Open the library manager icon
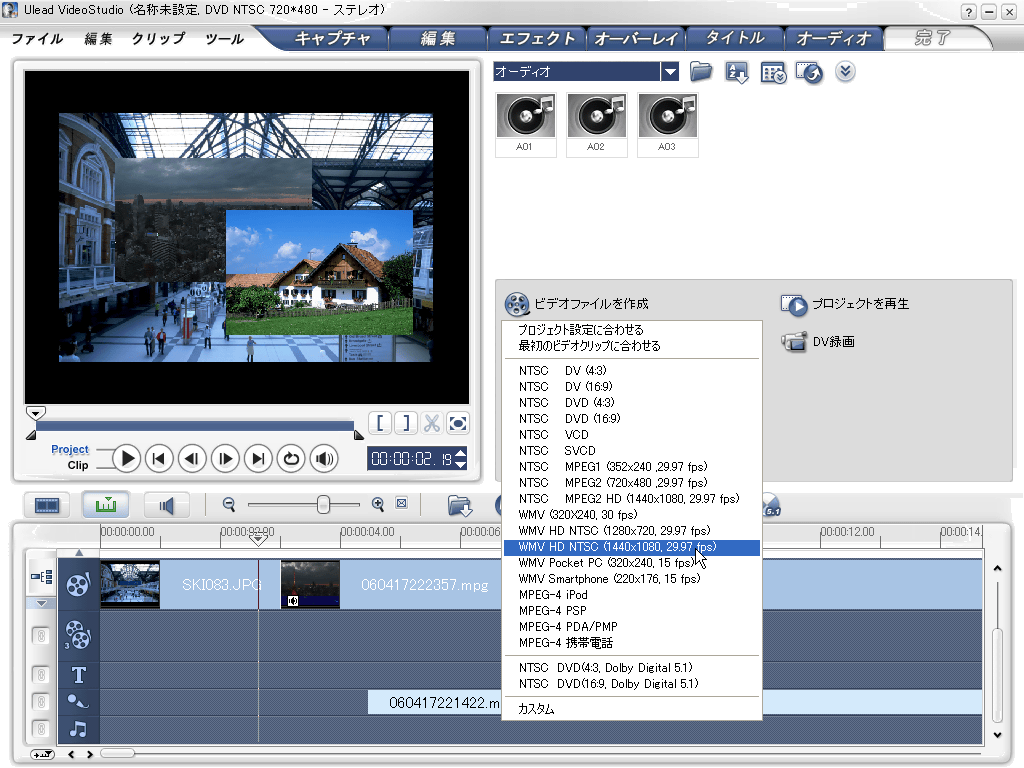 pyautogui.click(x=773, y=72)
